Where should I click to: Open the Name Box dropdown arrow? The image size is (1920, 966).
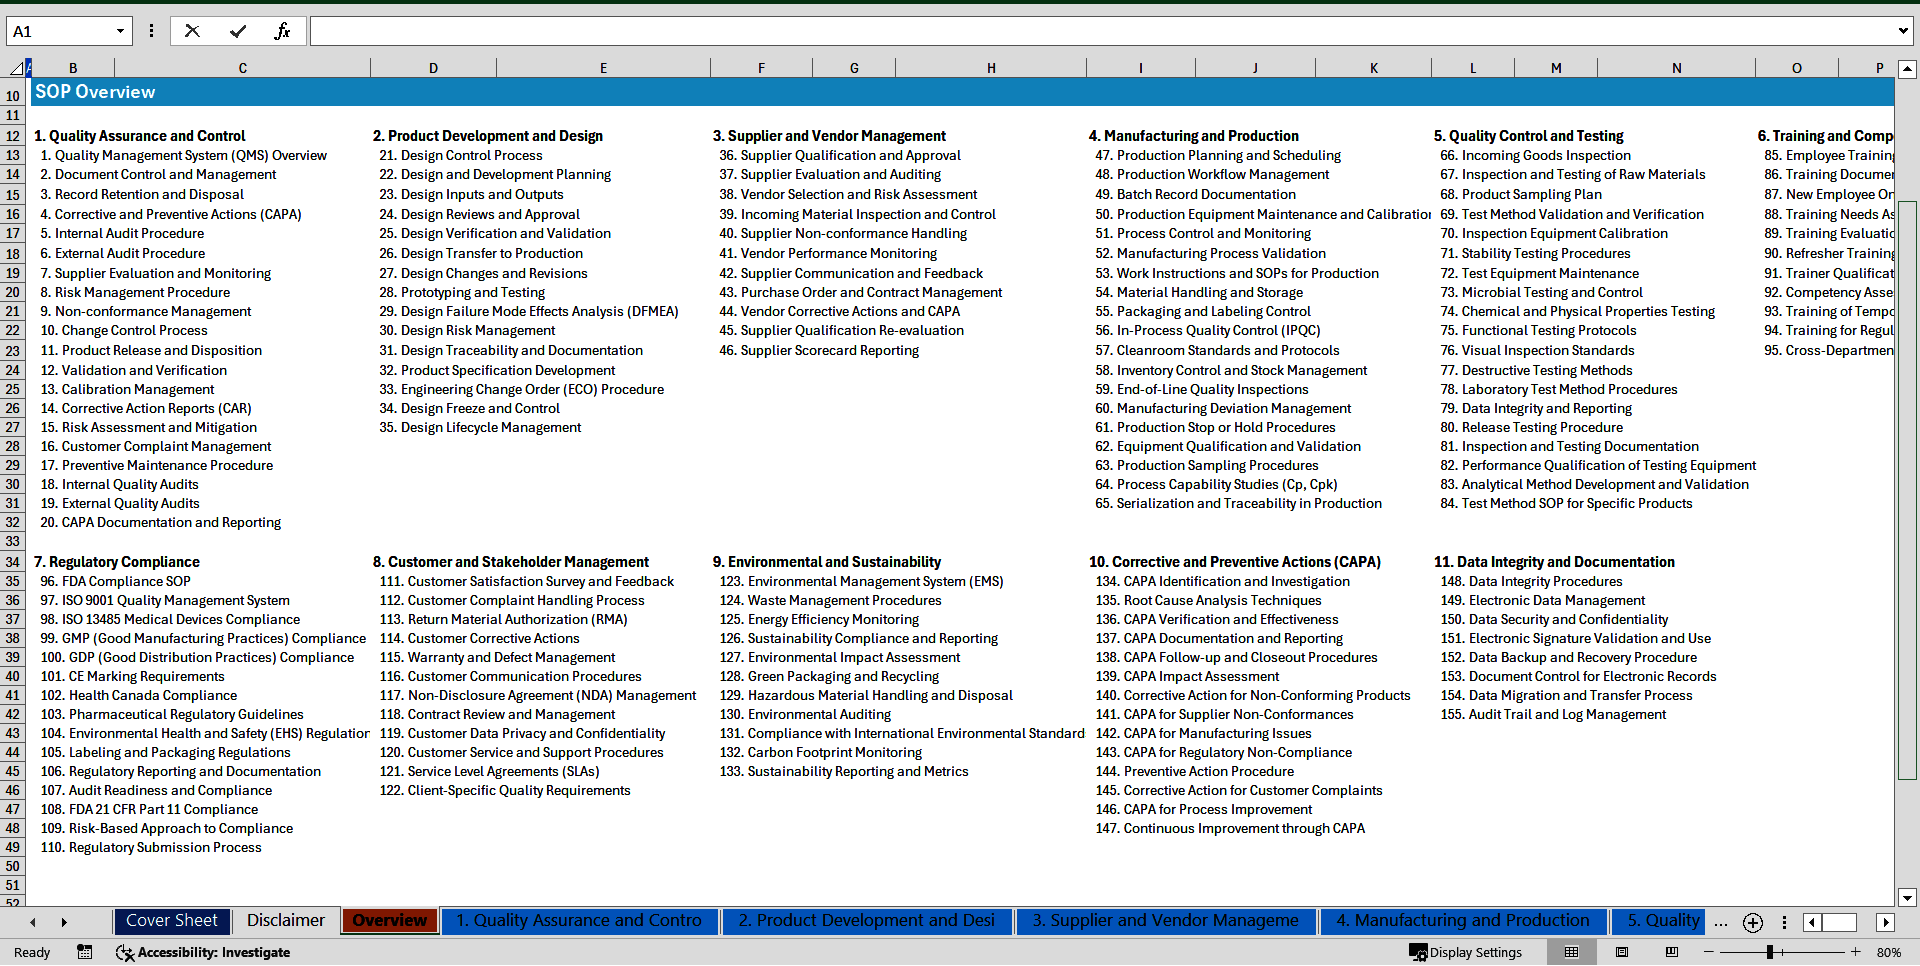click(120, 31)
